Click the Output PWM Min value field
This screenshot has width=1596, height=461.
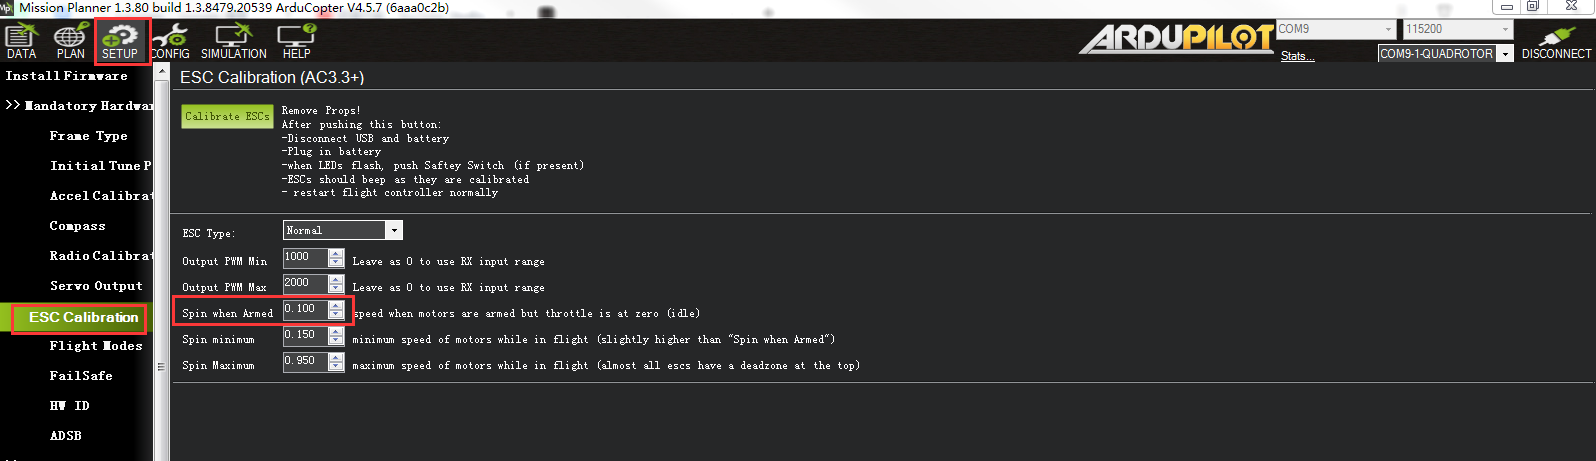[305, 257]
